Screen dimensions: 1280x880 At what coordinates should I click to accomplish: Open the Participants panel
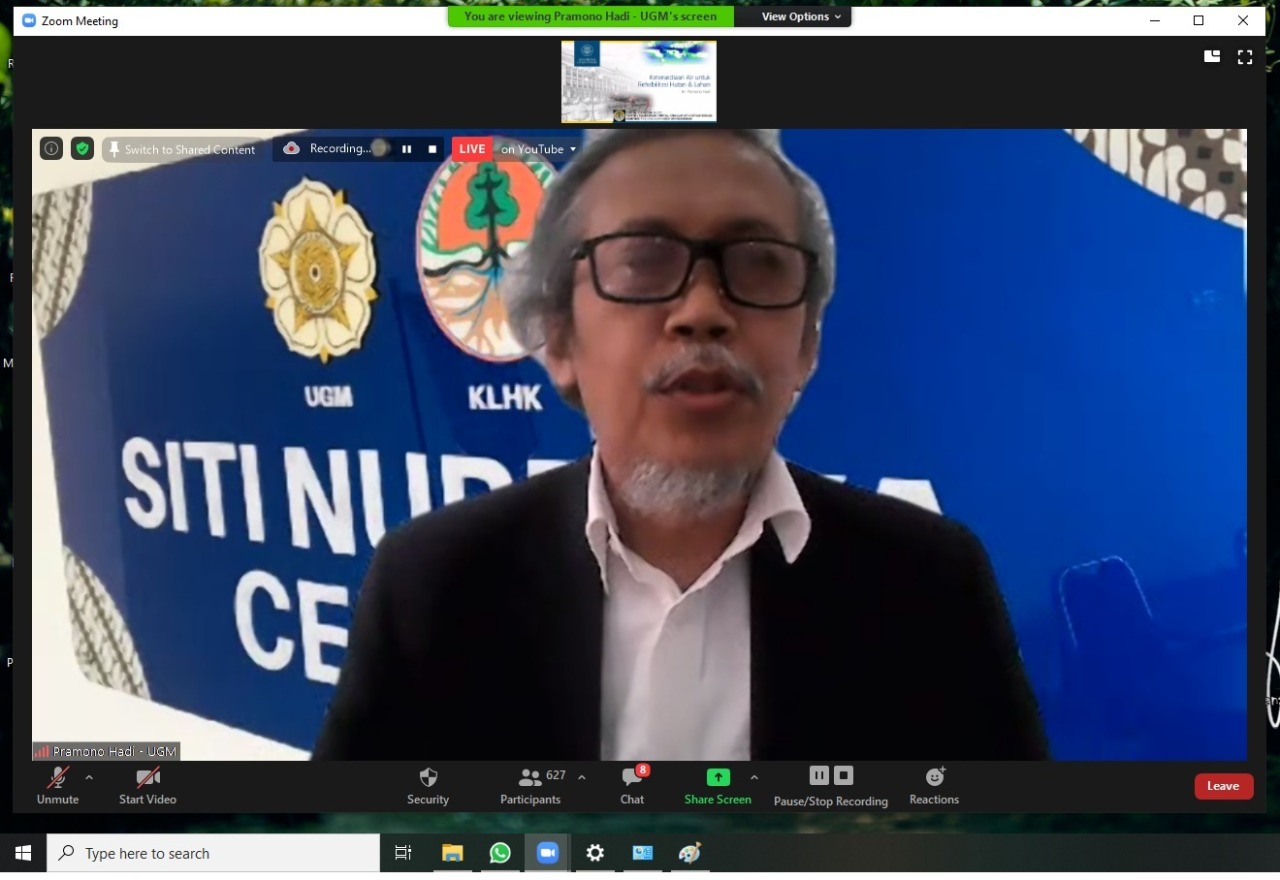[x=532, y=786]
